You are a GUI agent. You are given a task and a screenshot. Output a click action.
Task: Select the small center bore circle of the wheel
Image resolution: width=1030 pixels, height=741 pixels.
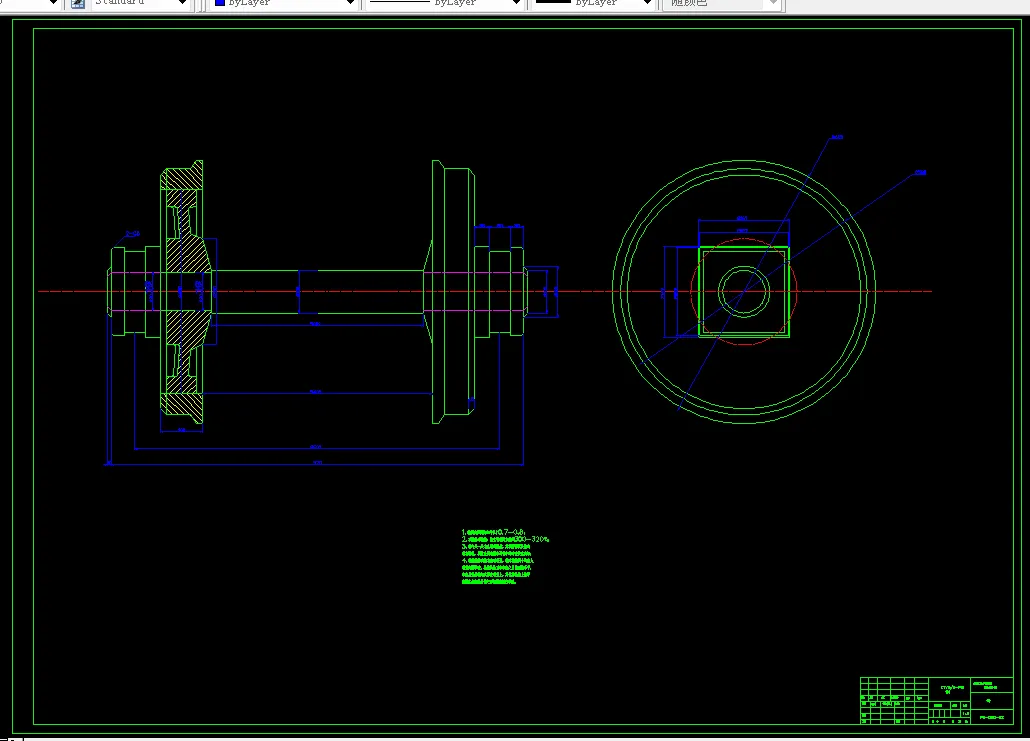[744, 291]
